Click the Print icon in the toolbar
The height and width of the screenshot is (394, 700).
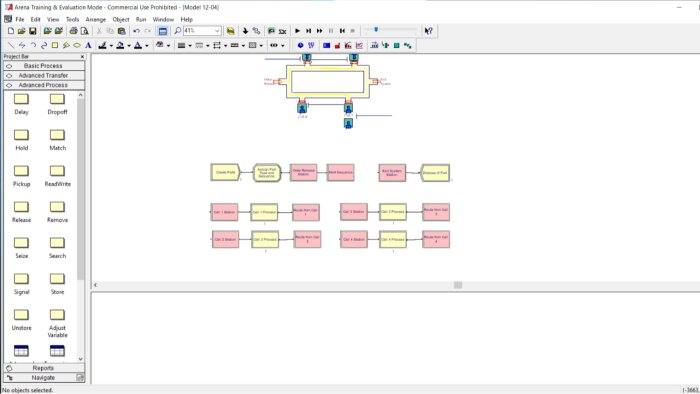coord(74,31)
